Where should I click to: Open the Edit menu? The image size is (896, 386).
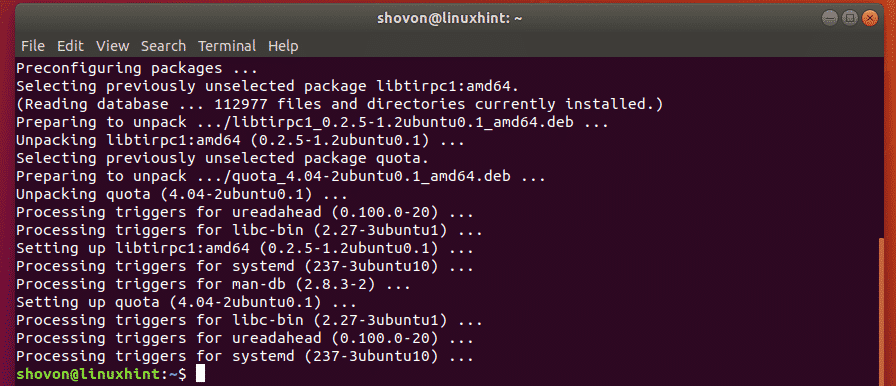tap(70, 46)
